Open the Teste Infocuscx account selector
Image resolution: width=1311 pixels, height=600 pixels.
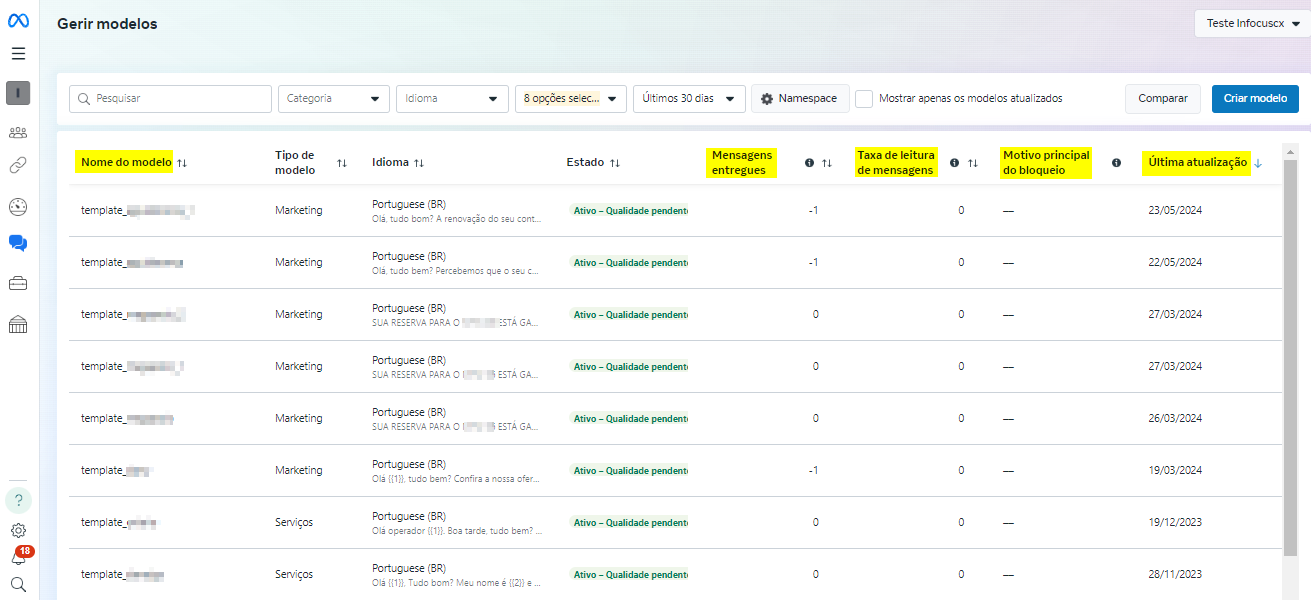pos(1251,24)
